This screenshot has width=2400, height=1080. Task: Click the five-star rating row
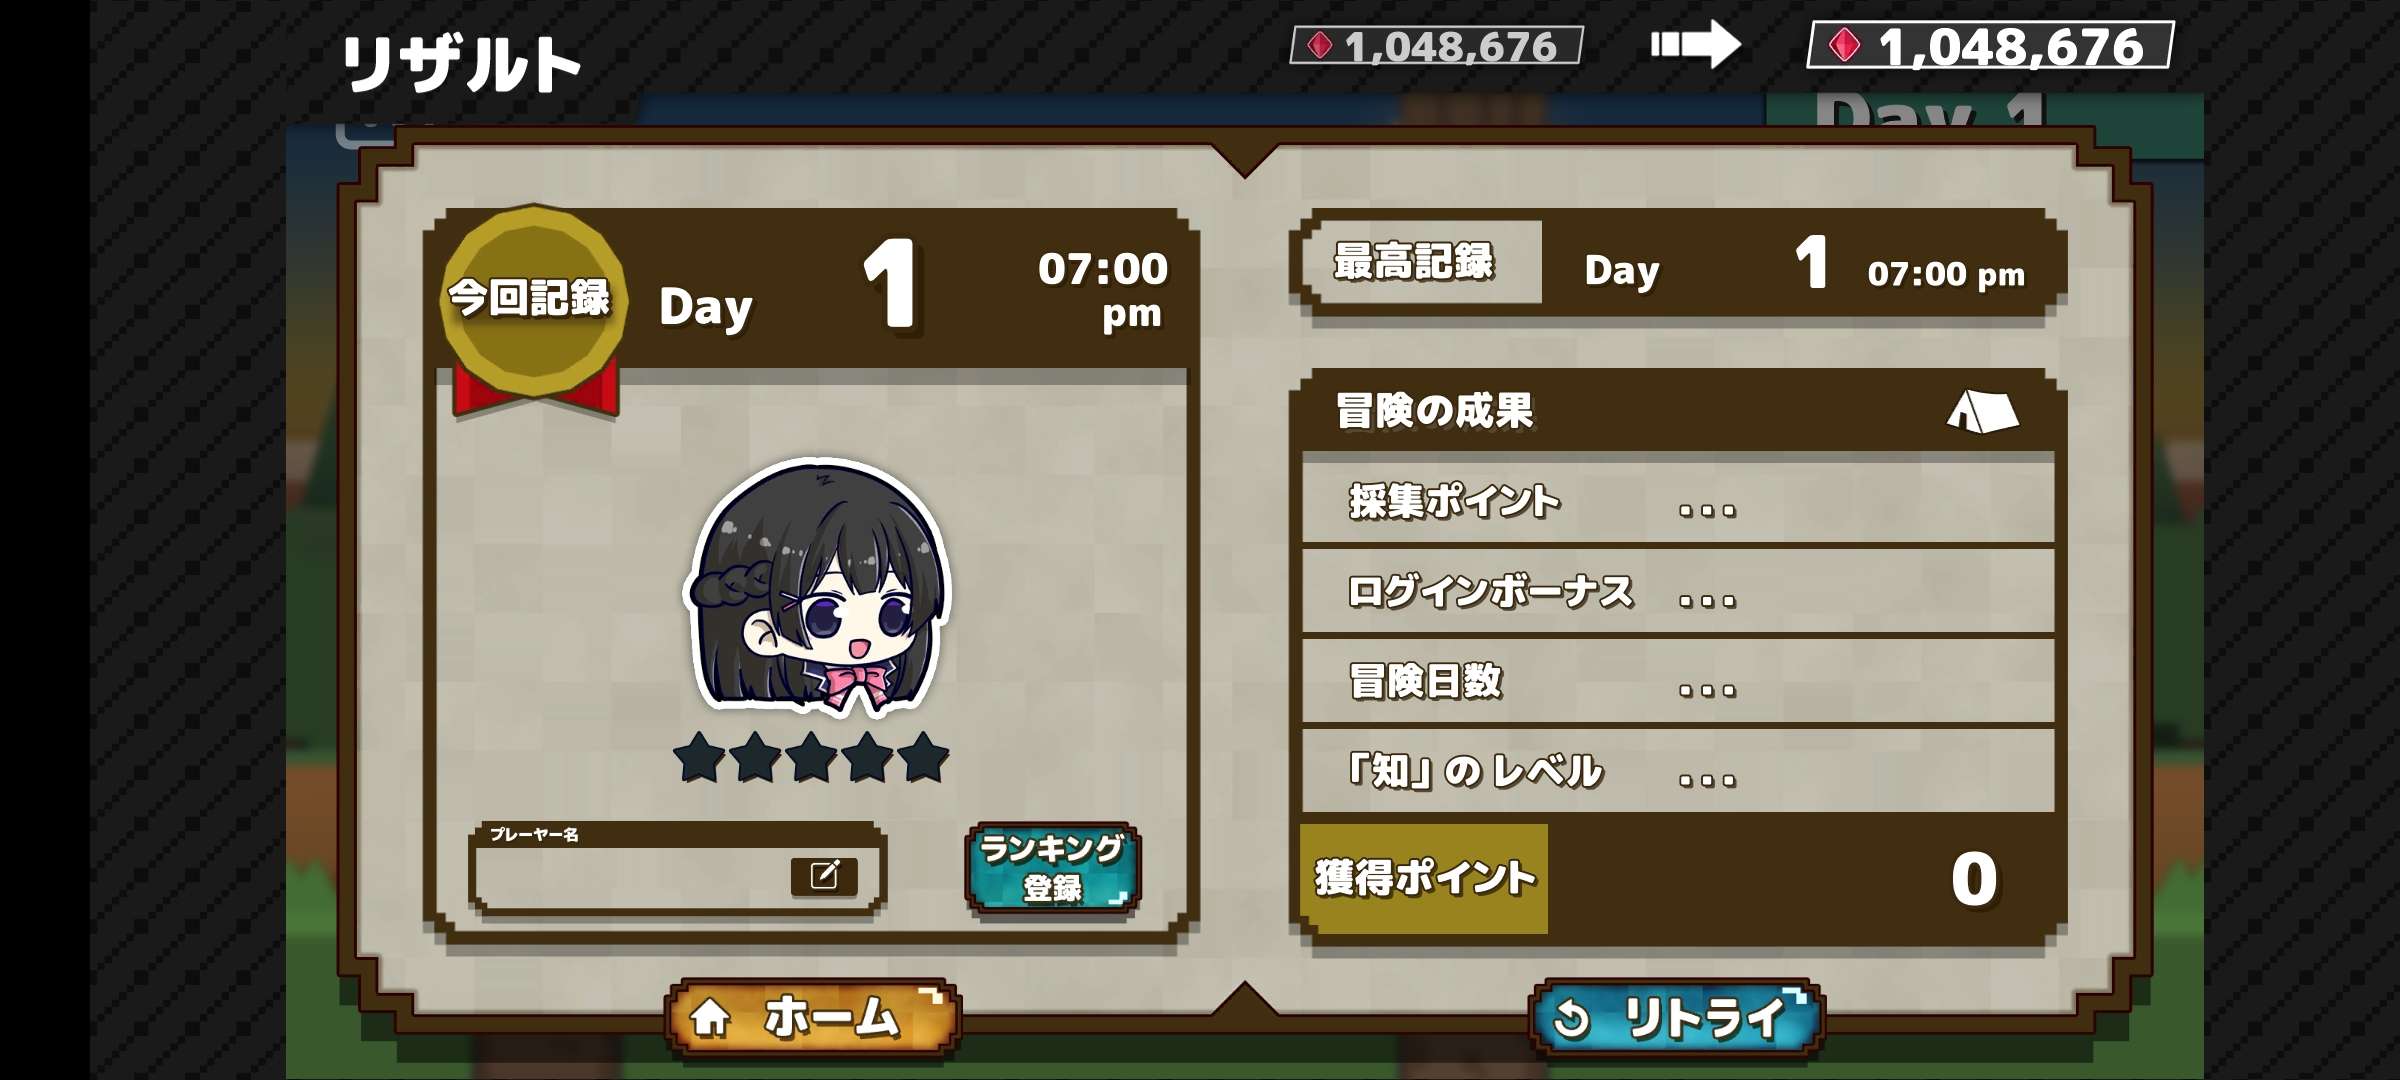click(811, 757)
